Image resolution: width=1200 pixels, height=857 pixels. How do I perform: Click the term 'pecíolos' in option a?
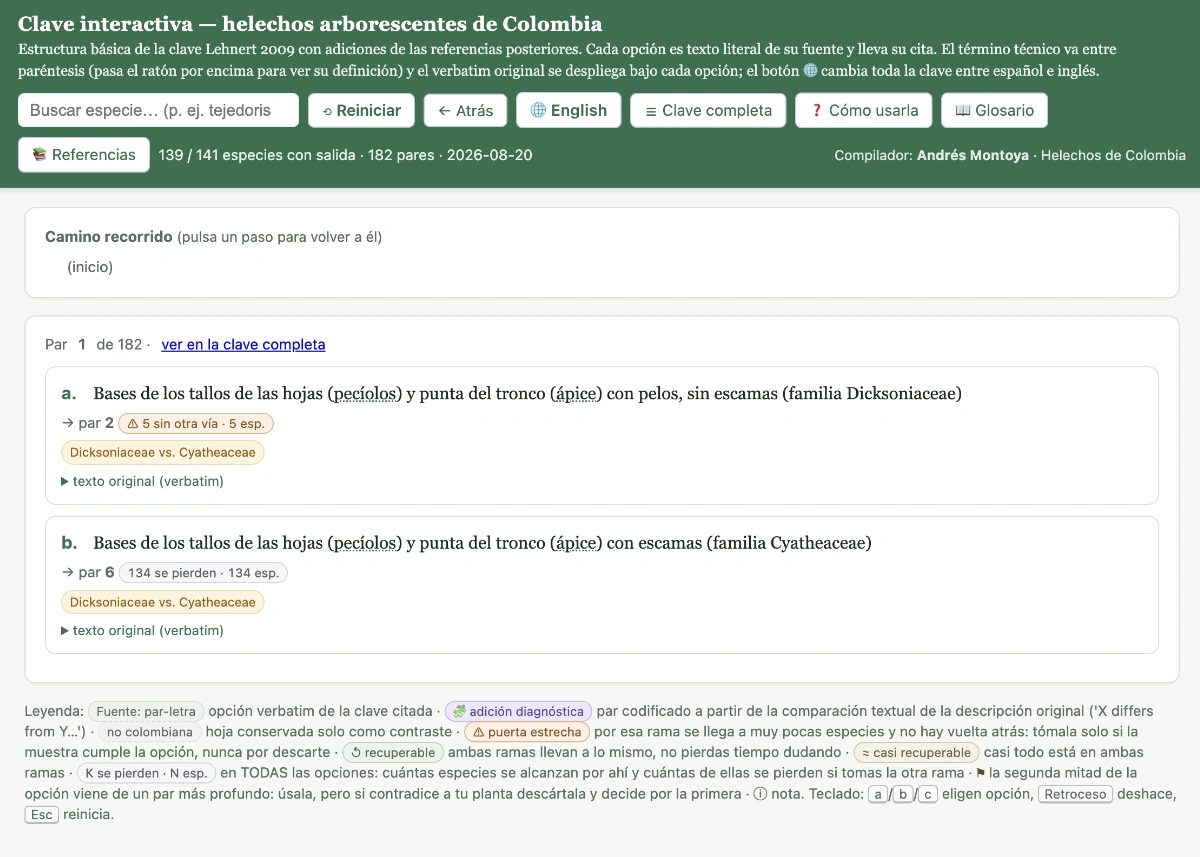click(x=365, y=394)
